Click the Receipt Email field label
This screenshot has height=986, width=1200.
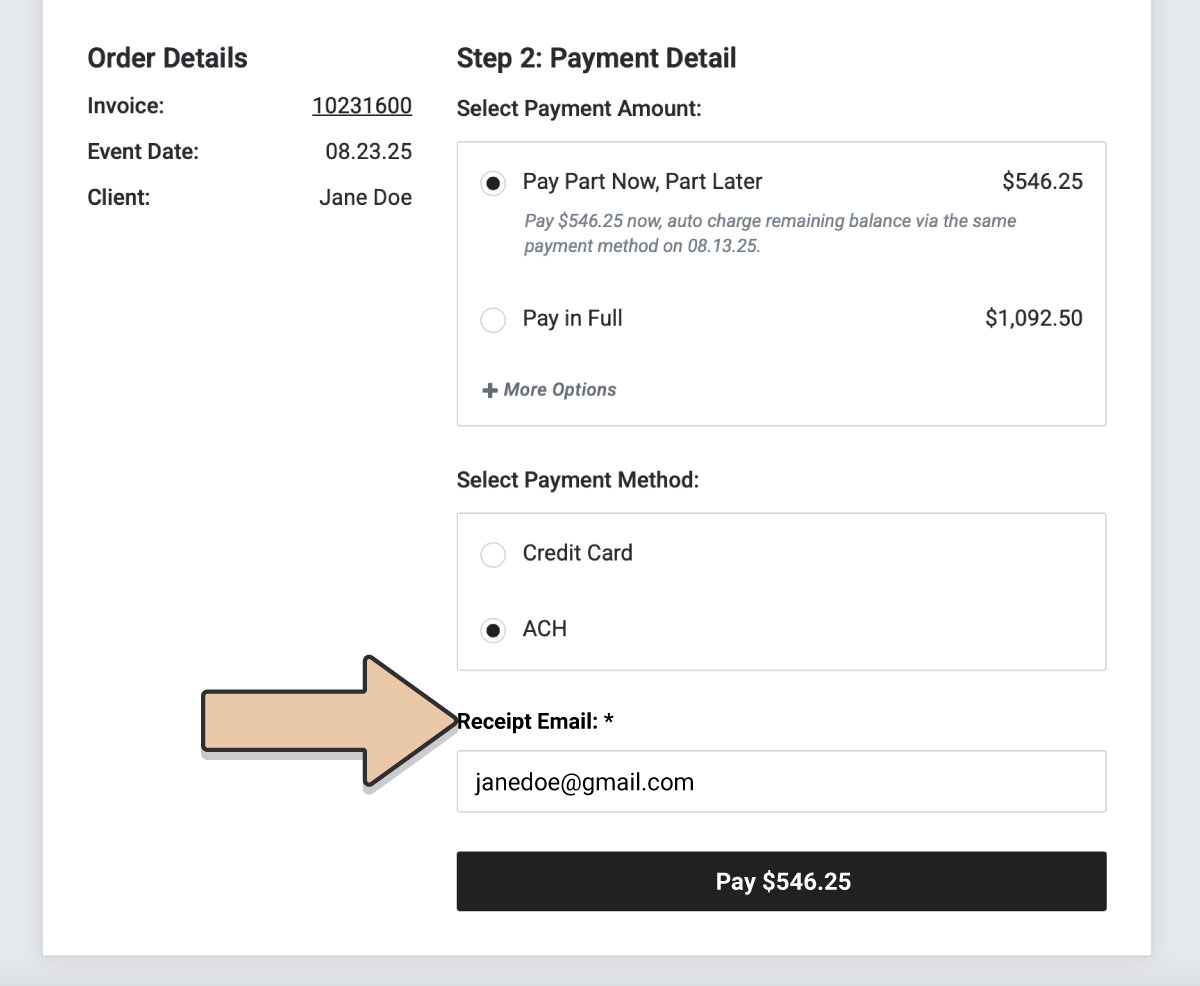[535, 721]
